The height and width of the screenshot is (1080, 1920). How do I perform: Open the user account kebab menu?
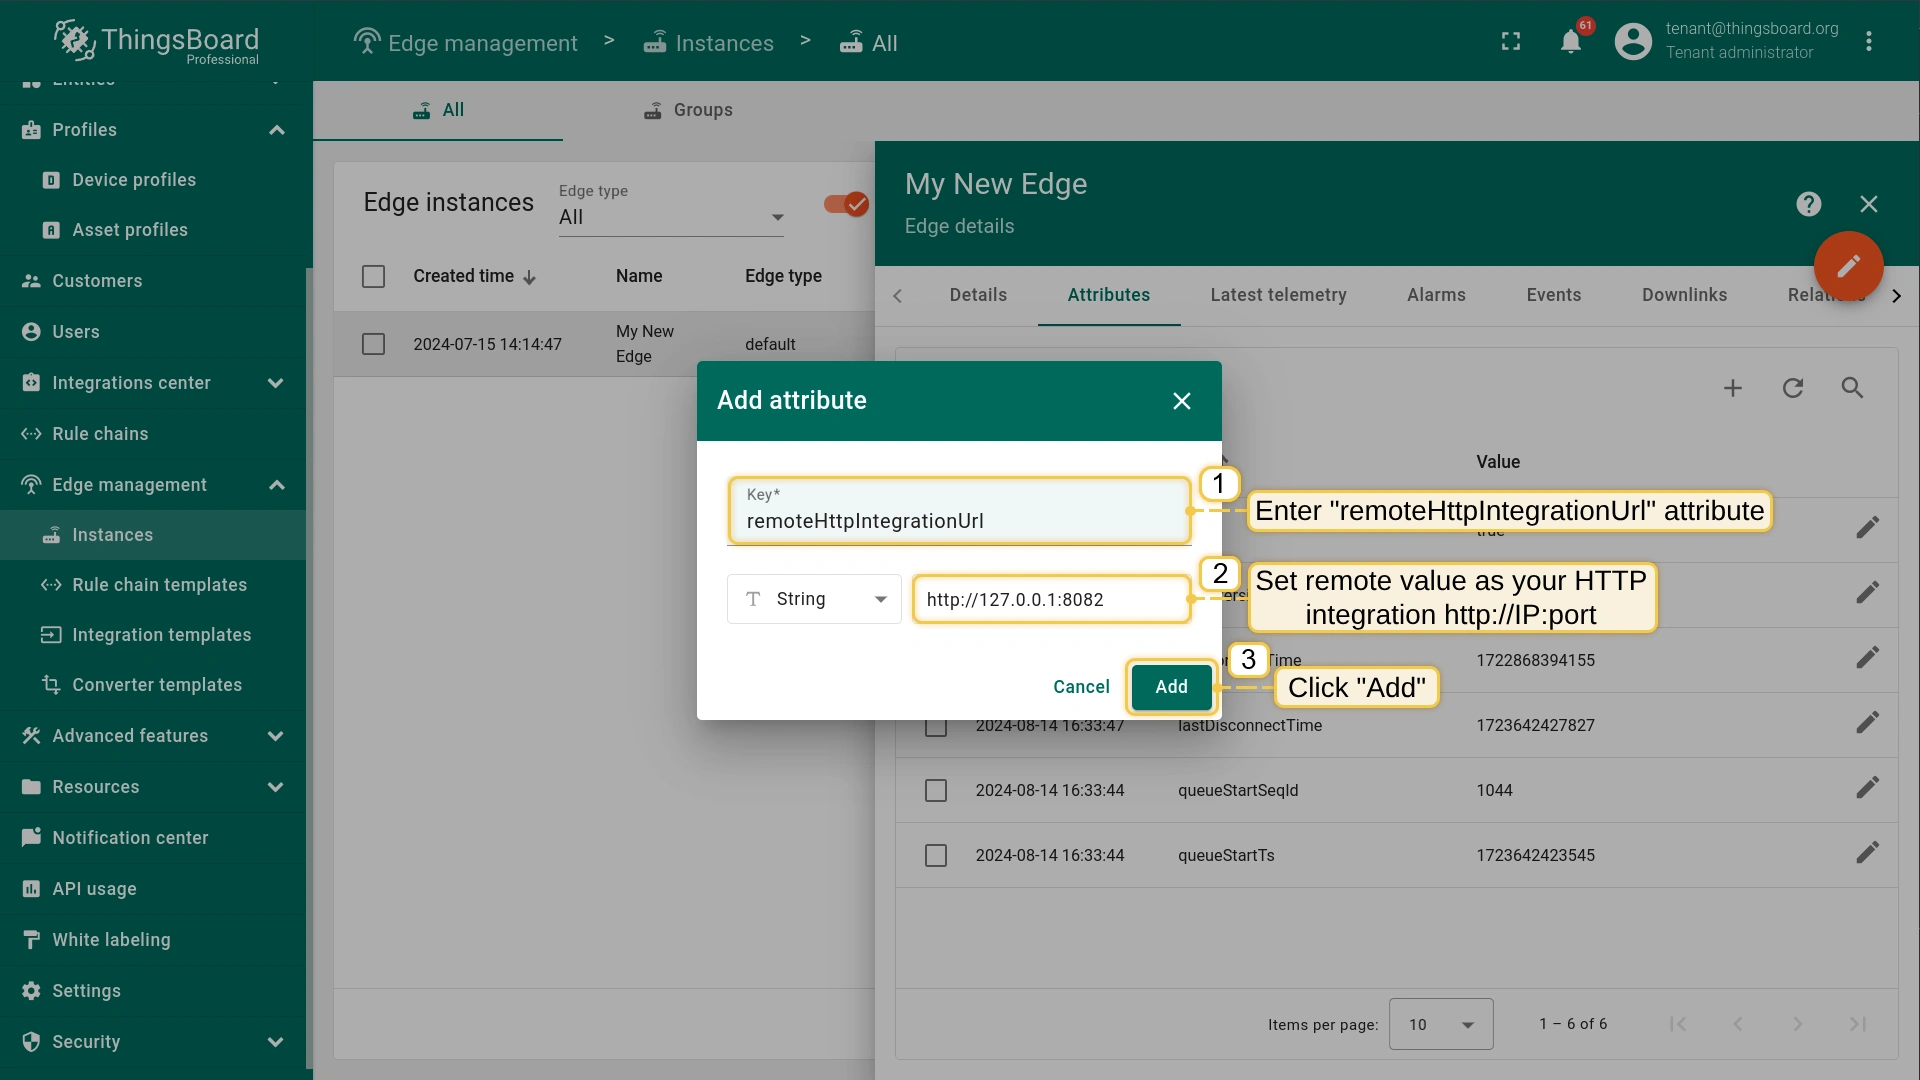coord(1868,42)
